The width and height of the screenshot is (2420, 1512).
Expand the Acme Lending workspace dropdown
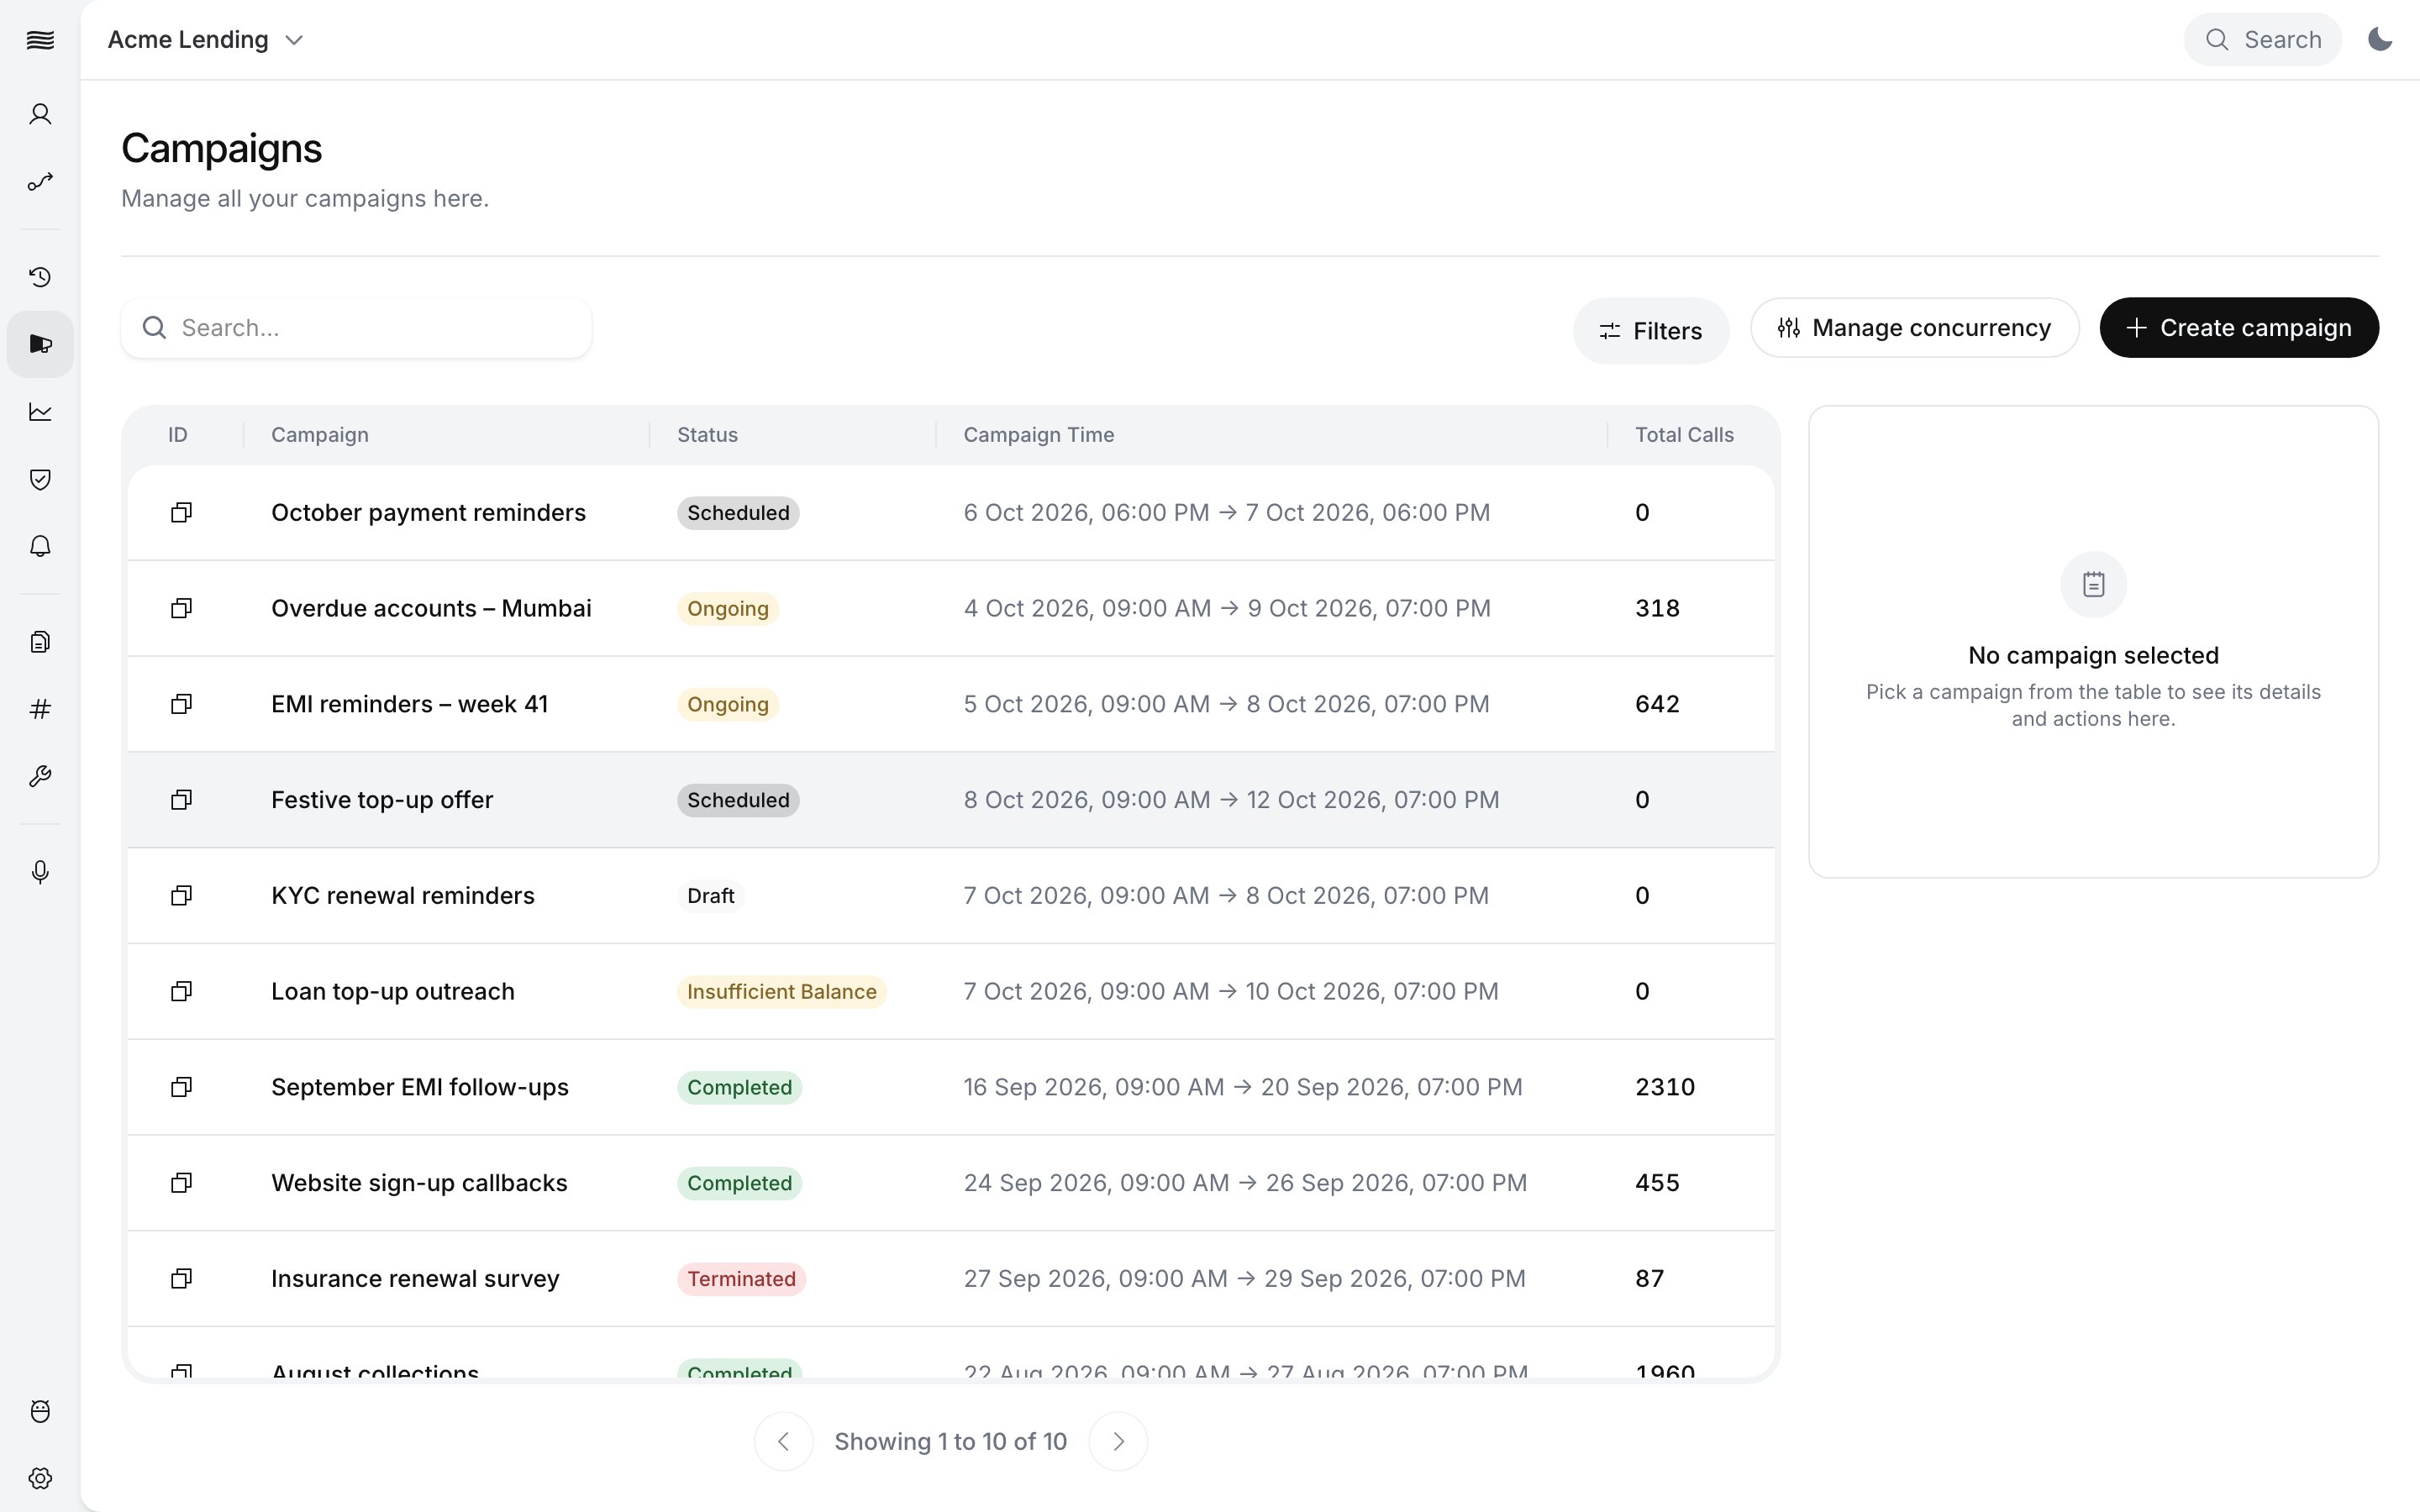(206, 40)
